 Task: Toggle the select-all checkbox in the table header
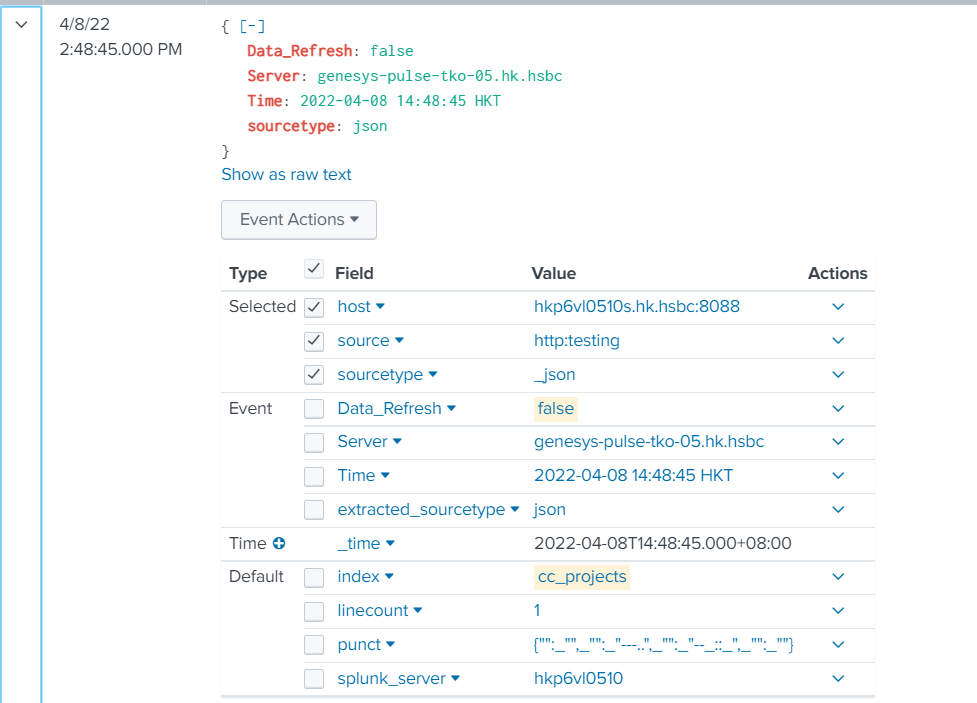(313, 268)
